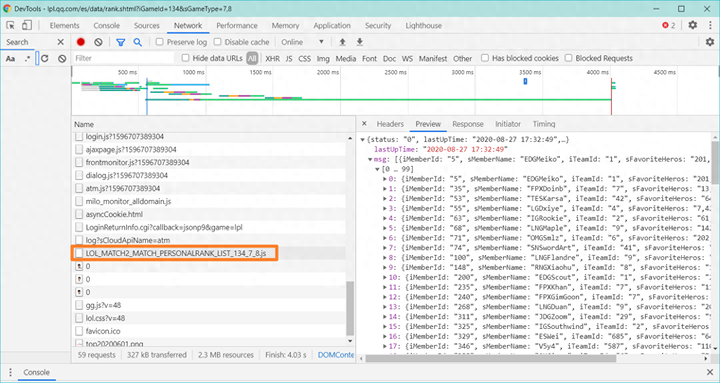This screenshot has width=720, height=383.
Task: Enable the Preserve log checkbox
Action: pos(159,42)
